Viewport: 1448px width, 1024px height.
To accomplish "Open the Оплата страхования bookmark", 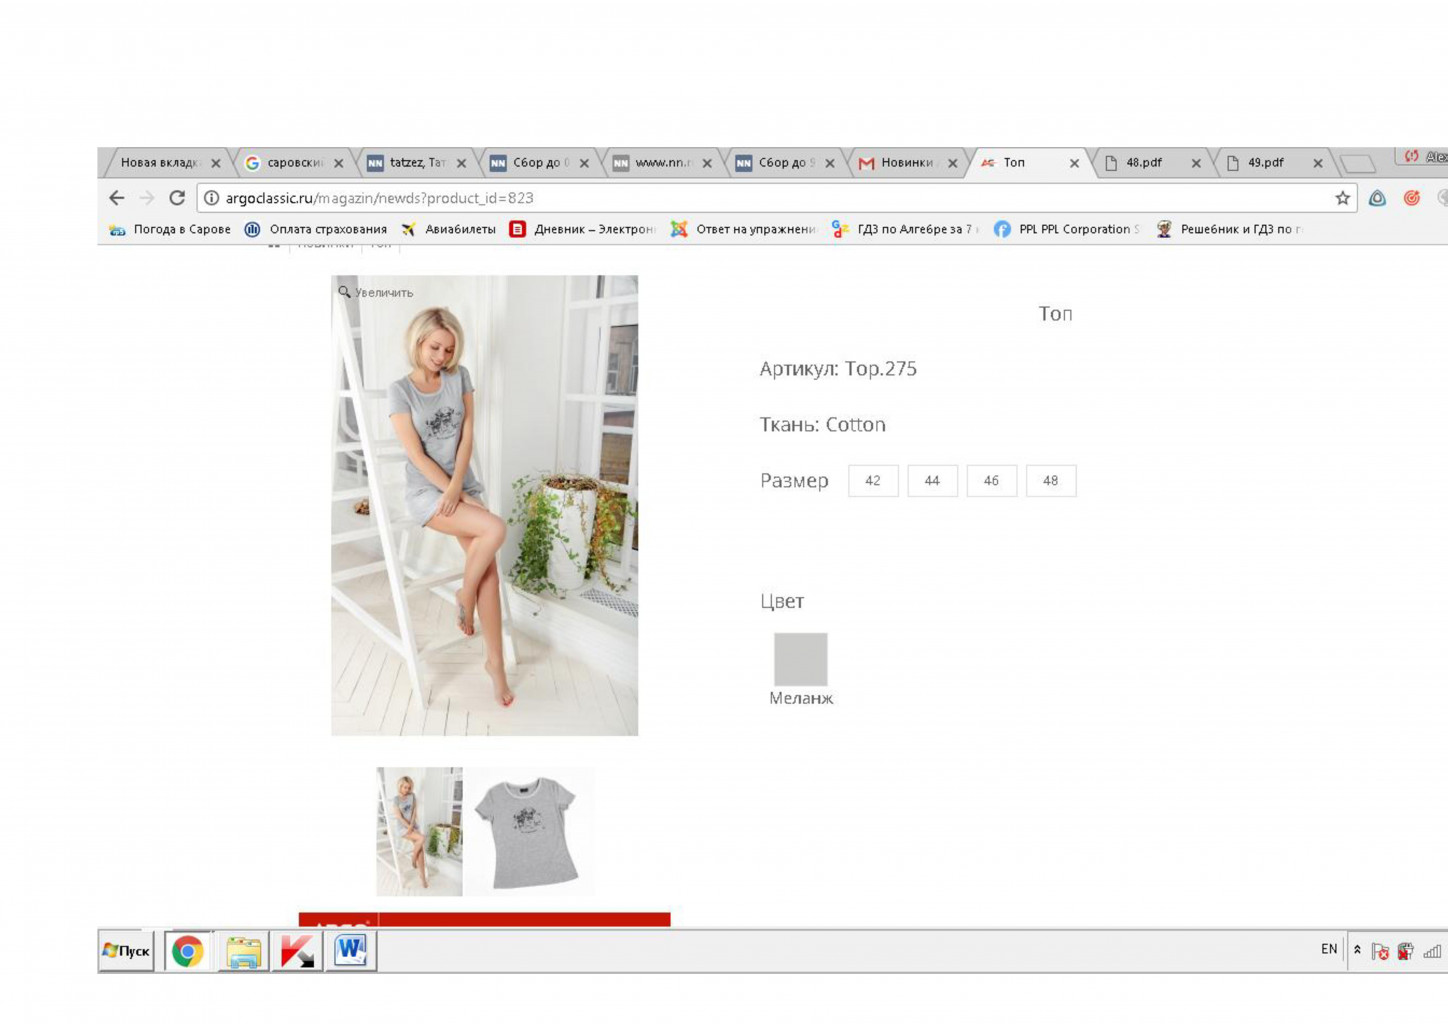I will [316, 229].
